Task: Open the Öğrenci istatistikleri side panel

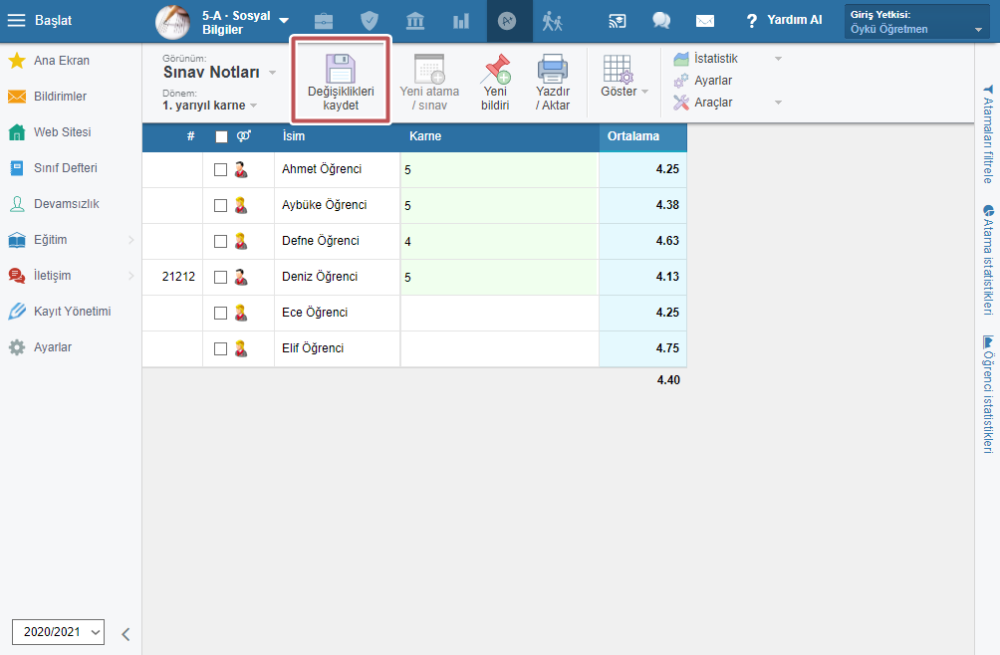Action: (x=988, y=394)
